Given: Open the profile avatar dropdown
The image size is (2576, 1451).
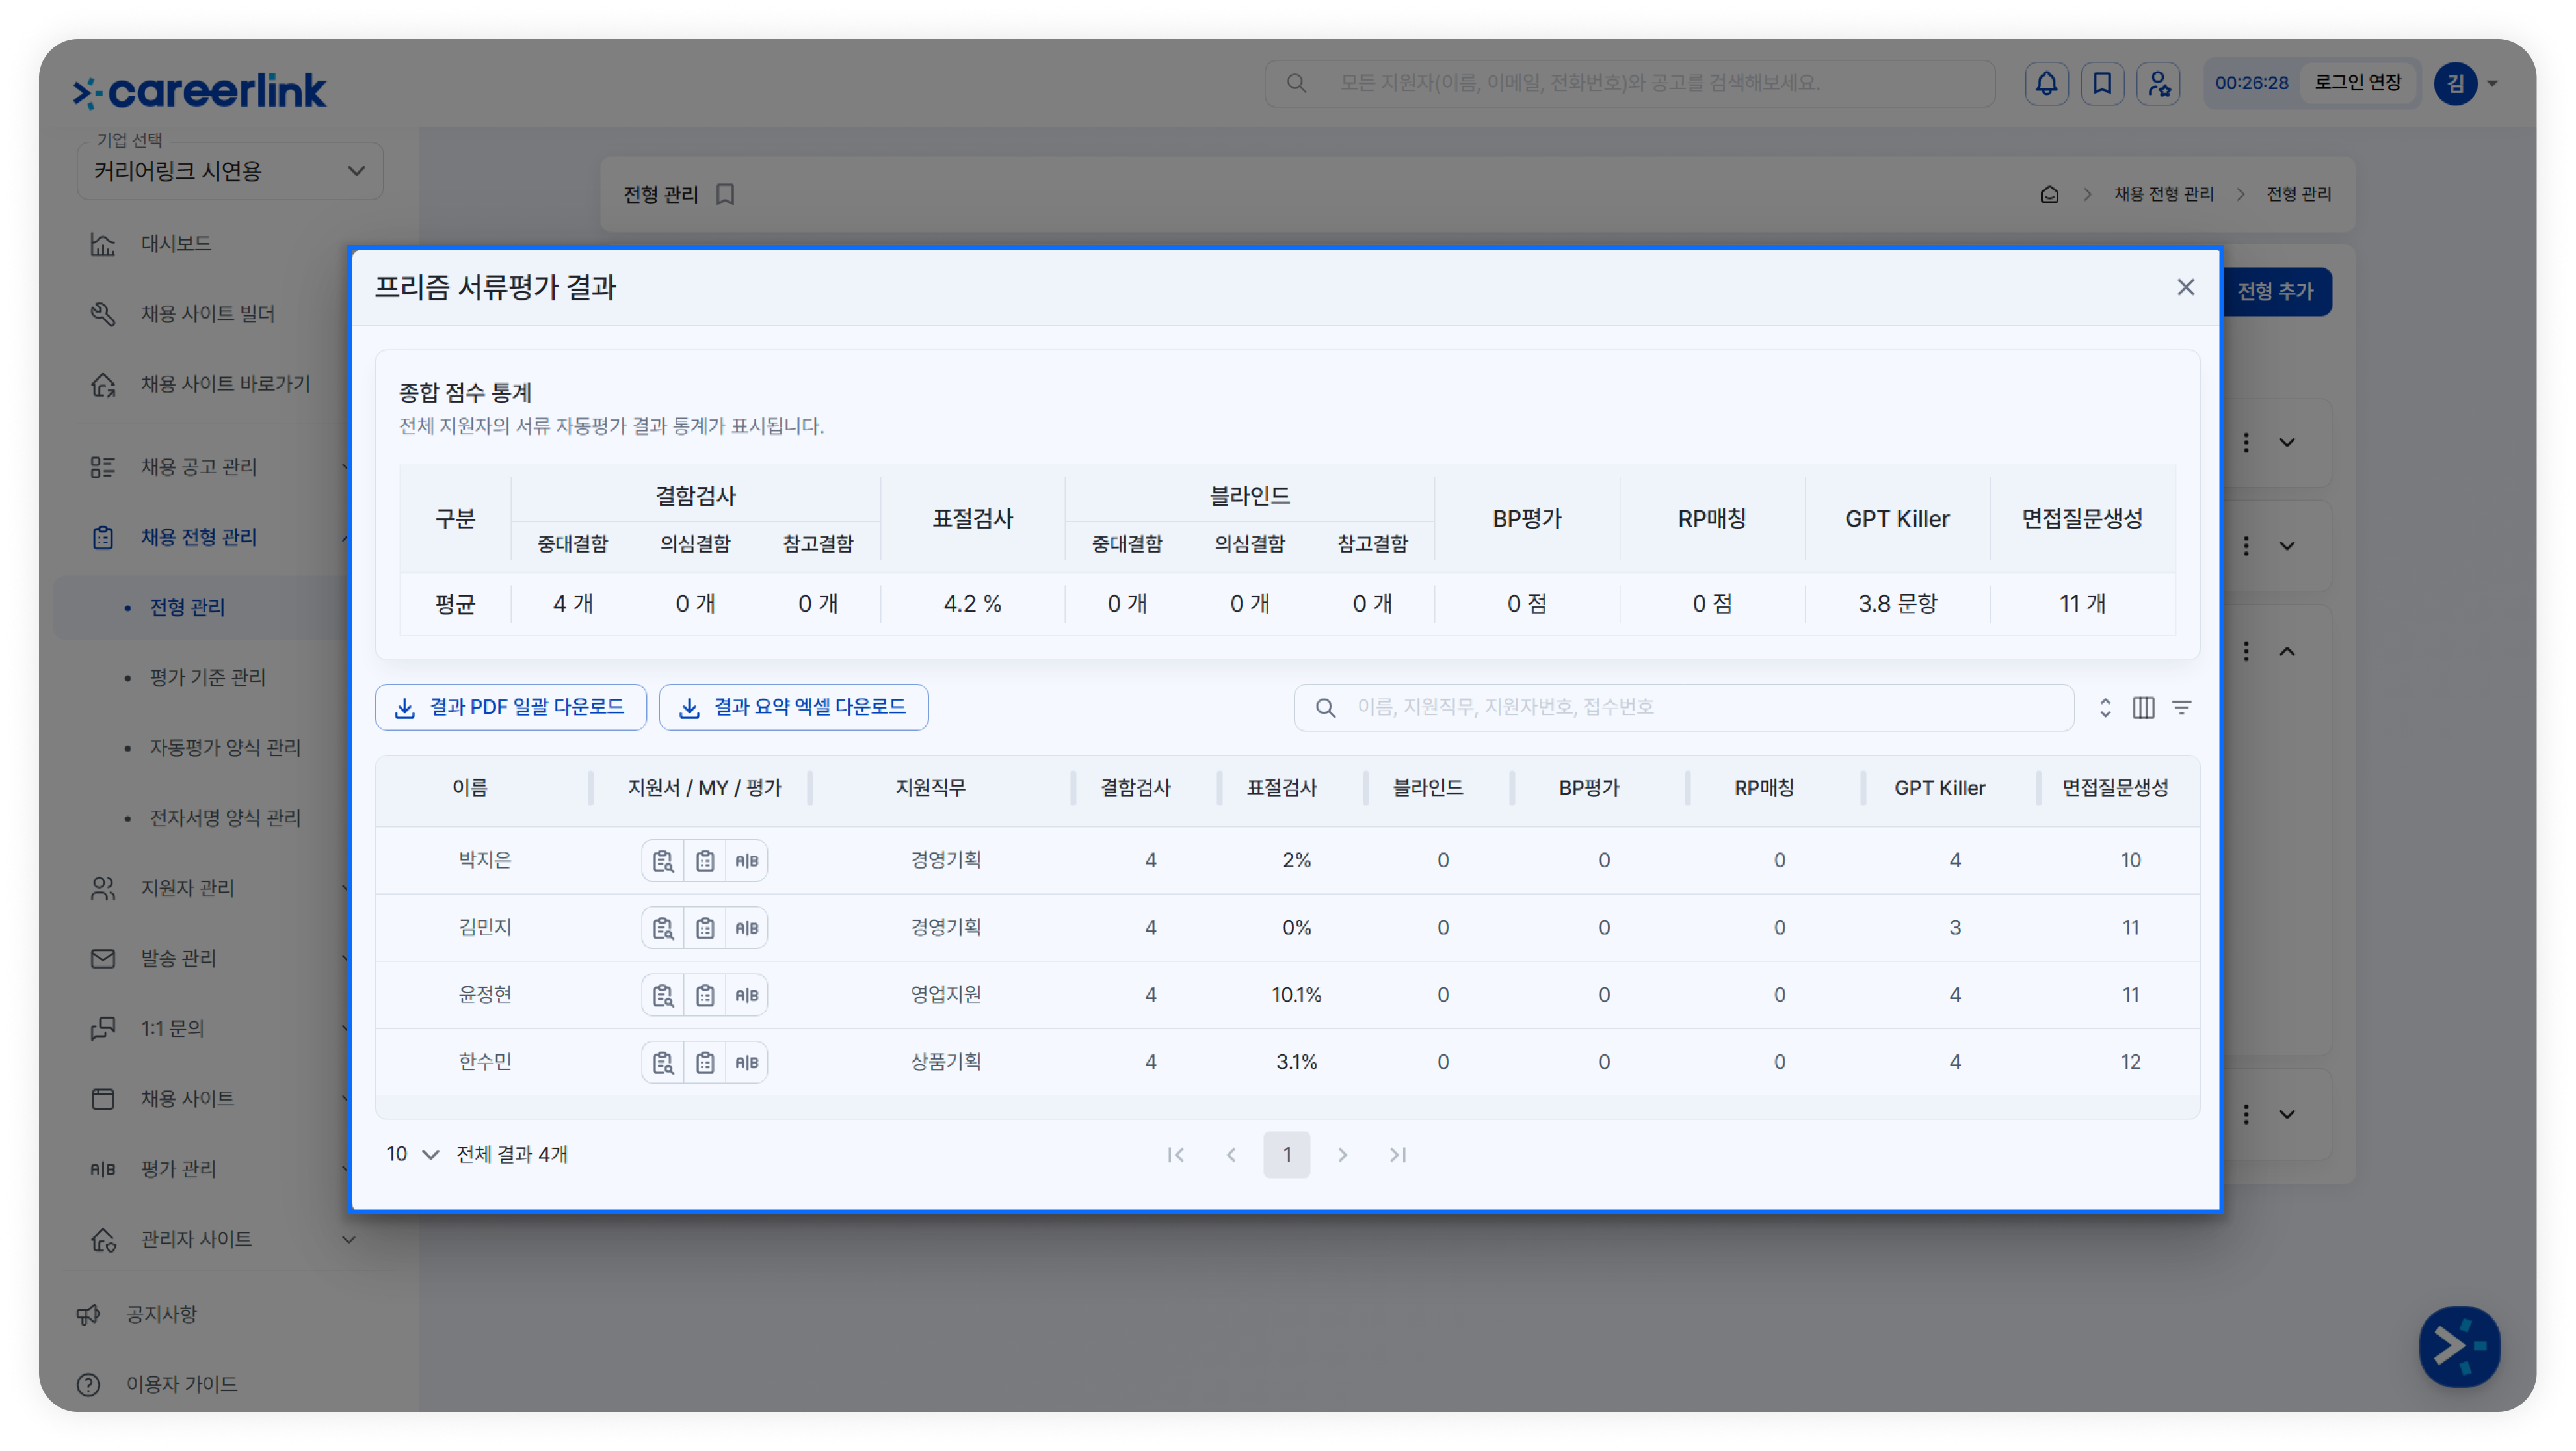Looking at the screenshot, I should pos(2466,83).
